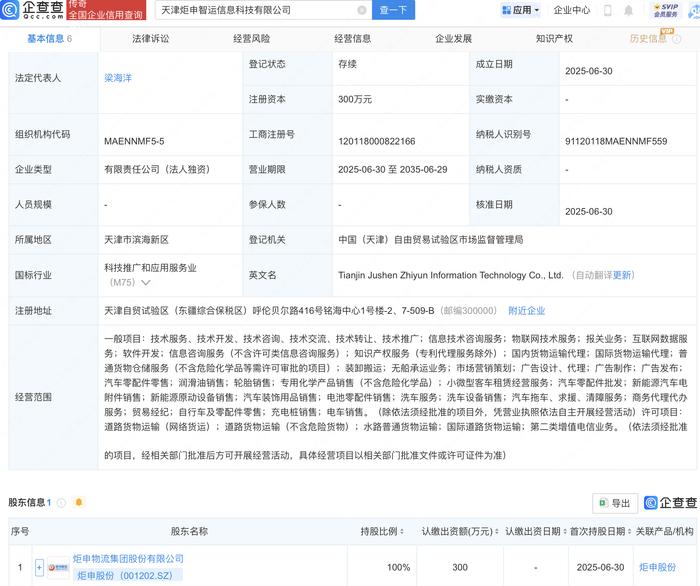Click 有限责任公司（法人独资） company type

click(157, 170)
